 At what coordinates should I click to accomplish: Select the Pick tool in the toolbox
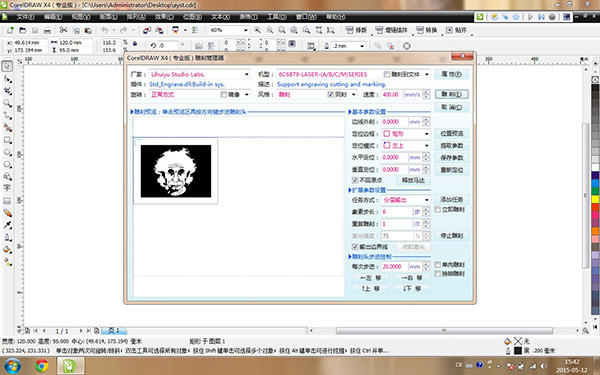tap(7, 66)
